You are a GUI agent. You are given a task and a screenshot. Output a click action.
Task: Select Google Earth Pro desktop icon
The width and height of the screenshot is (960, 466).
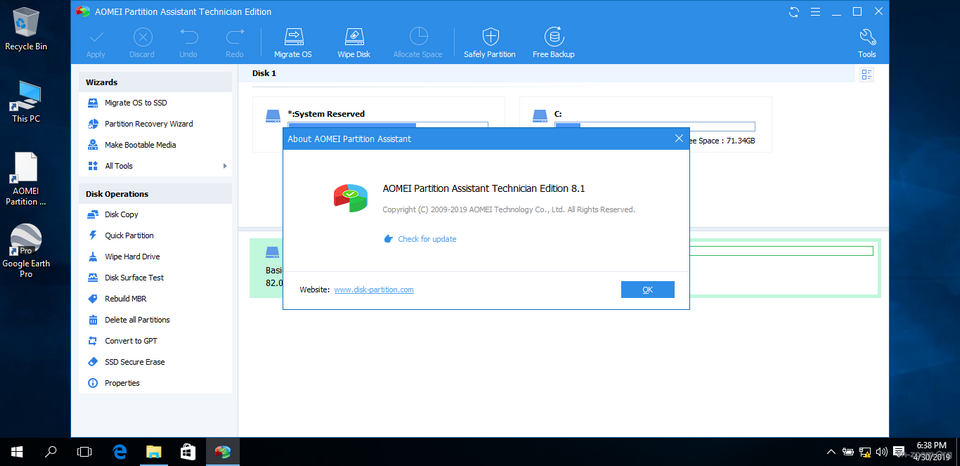pos(26,251)
